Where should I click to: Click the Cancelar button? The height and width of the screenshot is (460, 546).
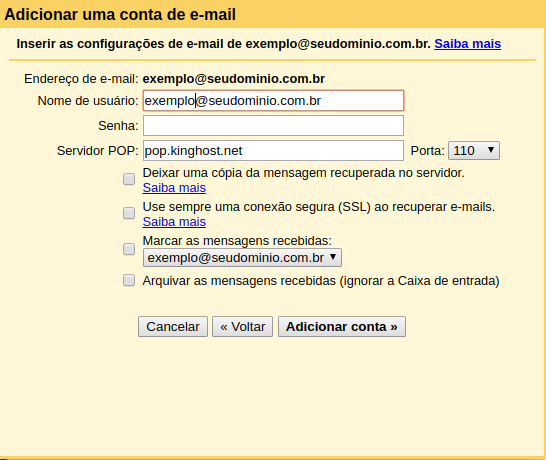[x=173, y=327]
